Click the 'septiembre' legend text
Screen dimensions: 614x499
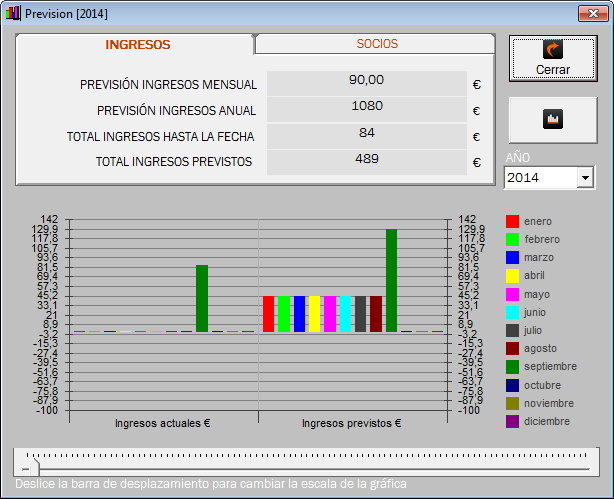point(551,367)
